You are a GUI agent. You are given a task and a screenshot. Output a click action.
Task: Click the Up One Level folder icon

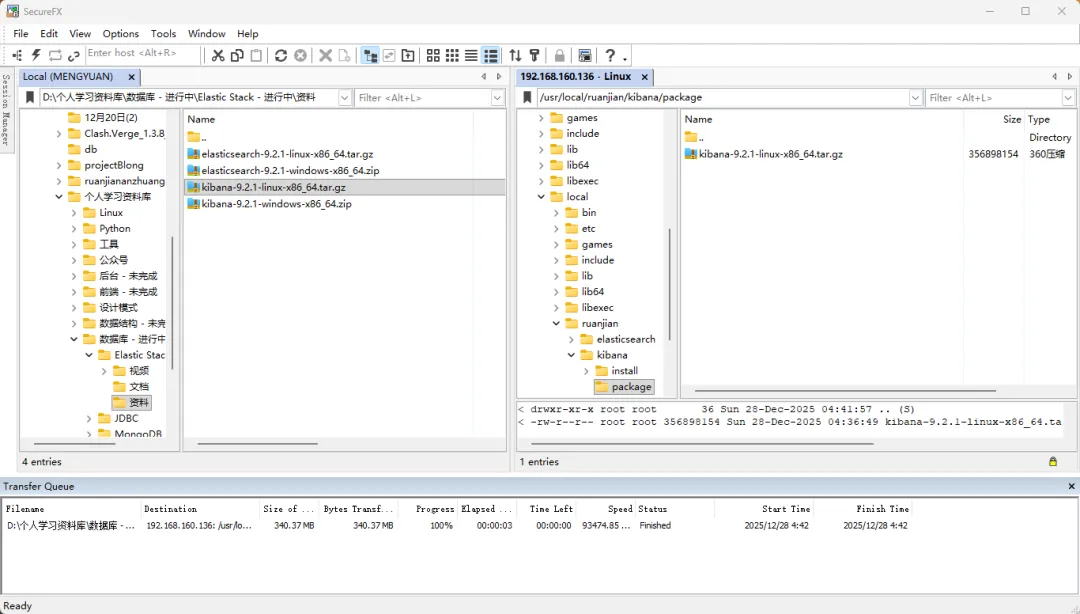pos(408,55)
